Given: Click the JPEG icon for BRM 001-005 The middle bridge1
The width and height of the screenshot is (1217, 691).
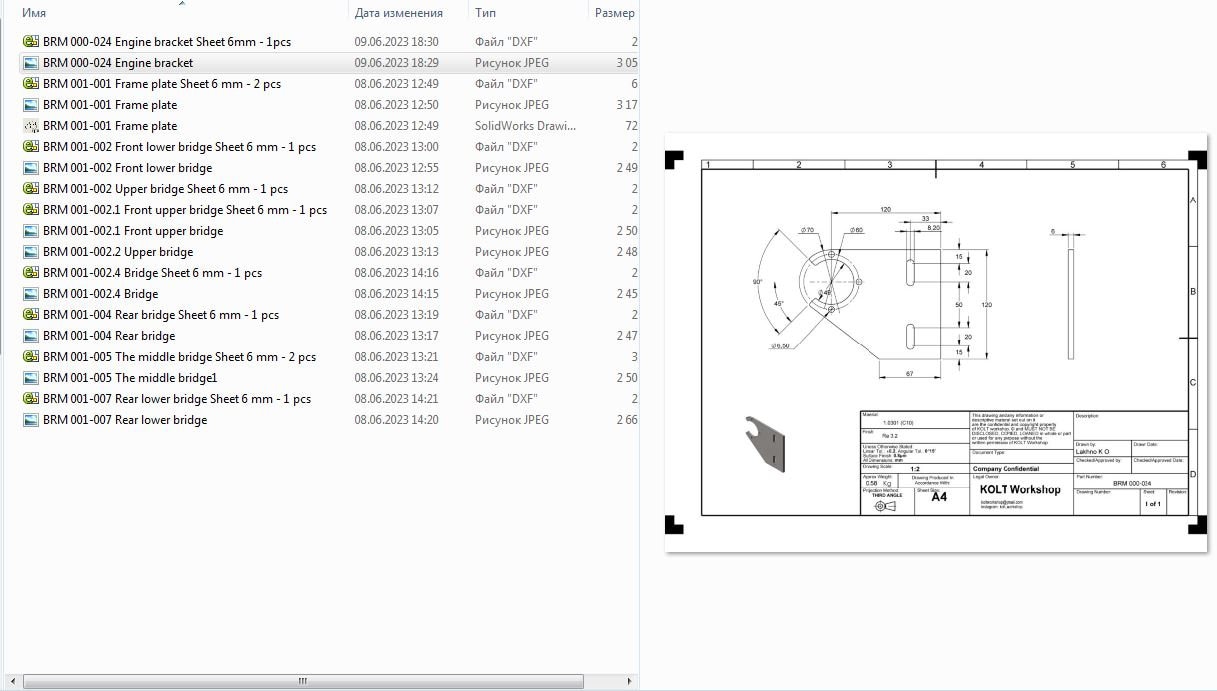Looking at the screenshot, I should [x=28, y=377].
